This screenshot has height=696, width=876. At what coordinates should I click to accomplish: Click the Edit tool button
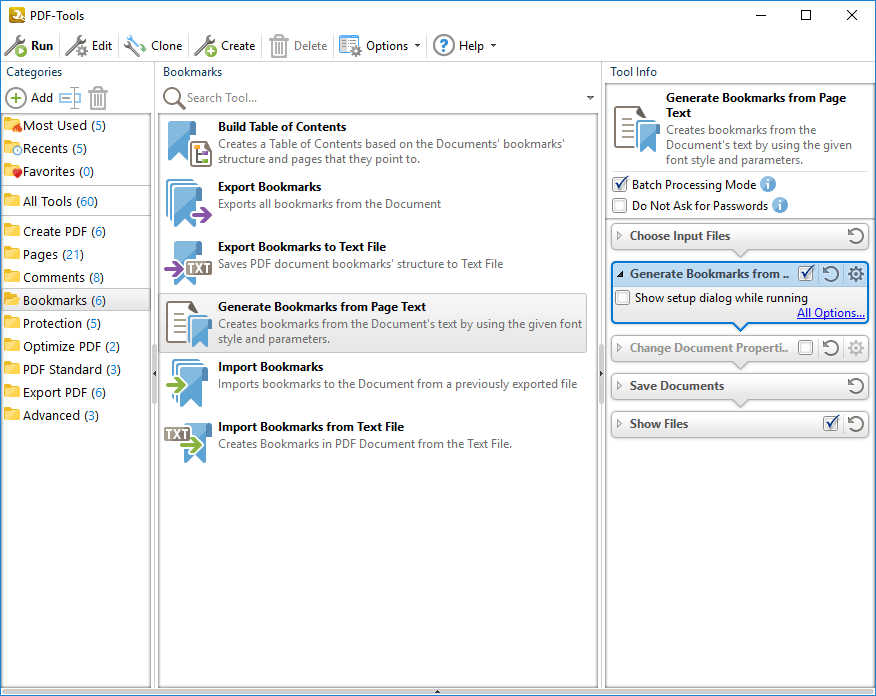coord(89,46)
